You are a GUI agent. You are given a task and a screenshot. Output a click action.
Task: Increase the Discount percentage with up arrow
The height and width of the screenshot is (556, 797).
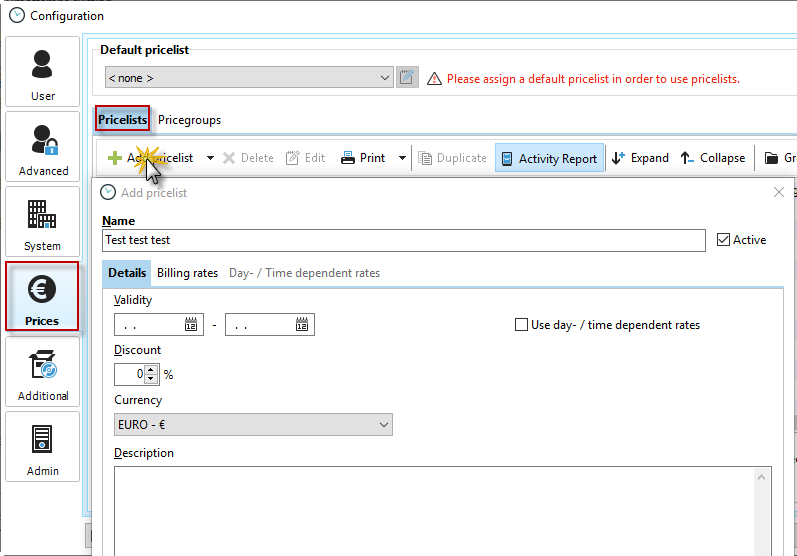tap(151, 370)
